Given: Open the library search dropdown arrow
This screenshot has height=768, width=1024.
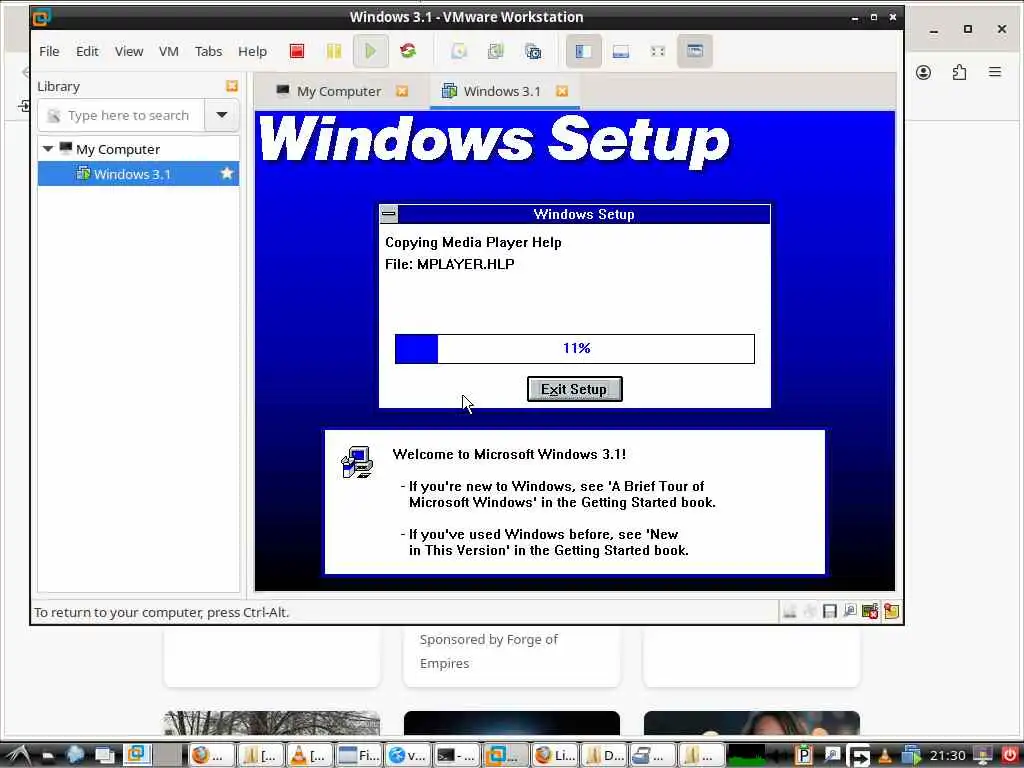Looking at the screenshot, I should [221, 116].
